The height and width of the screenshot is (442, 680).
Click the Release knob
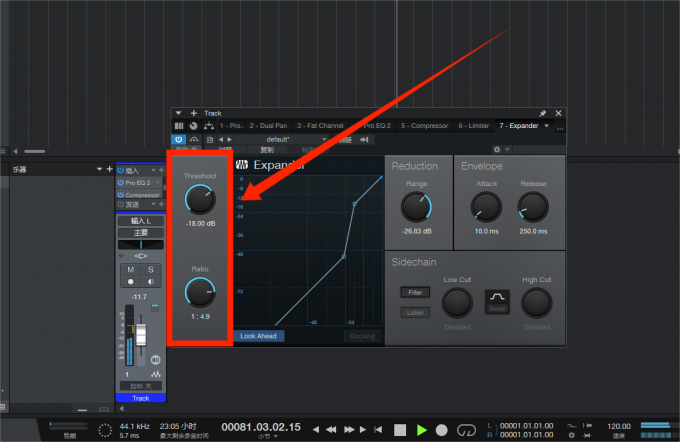[x=533, y=207]
